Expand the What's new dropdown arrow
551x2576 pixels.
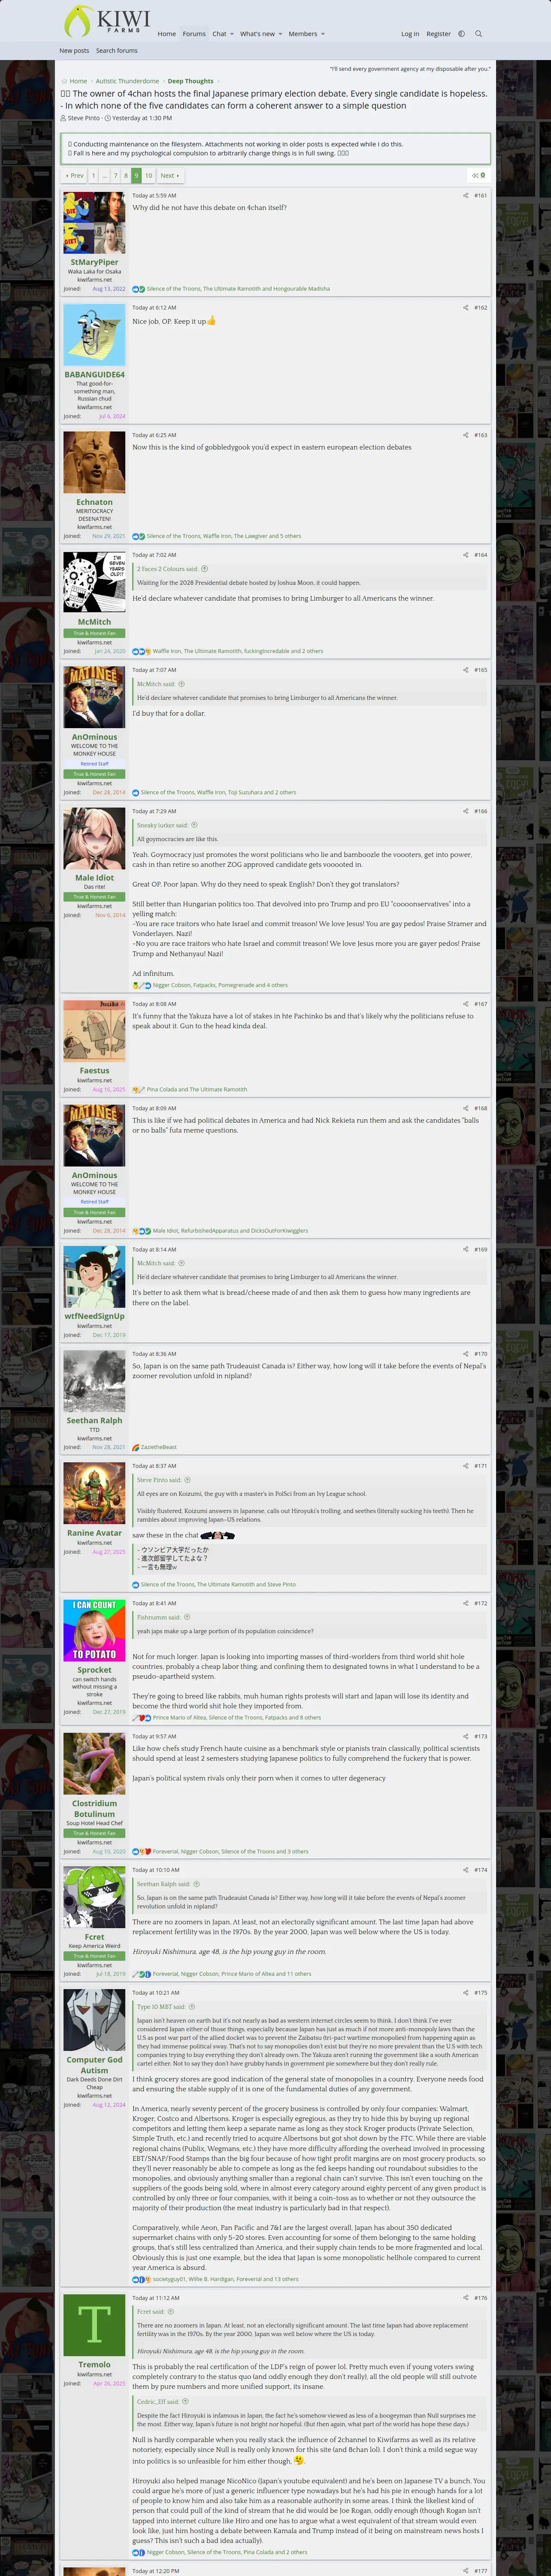point(280,34)
